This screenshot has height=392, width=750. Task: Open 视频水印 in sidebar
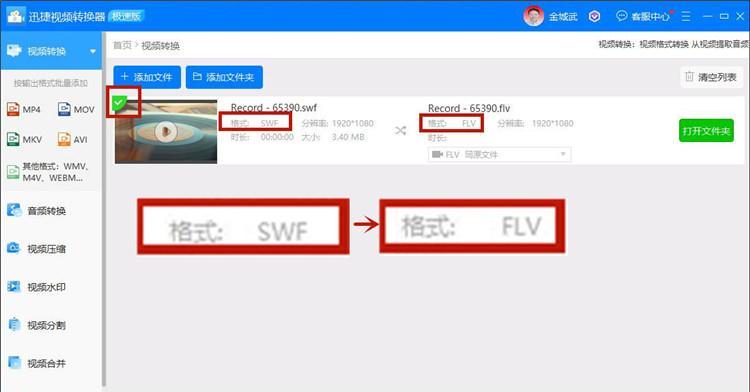37,287
